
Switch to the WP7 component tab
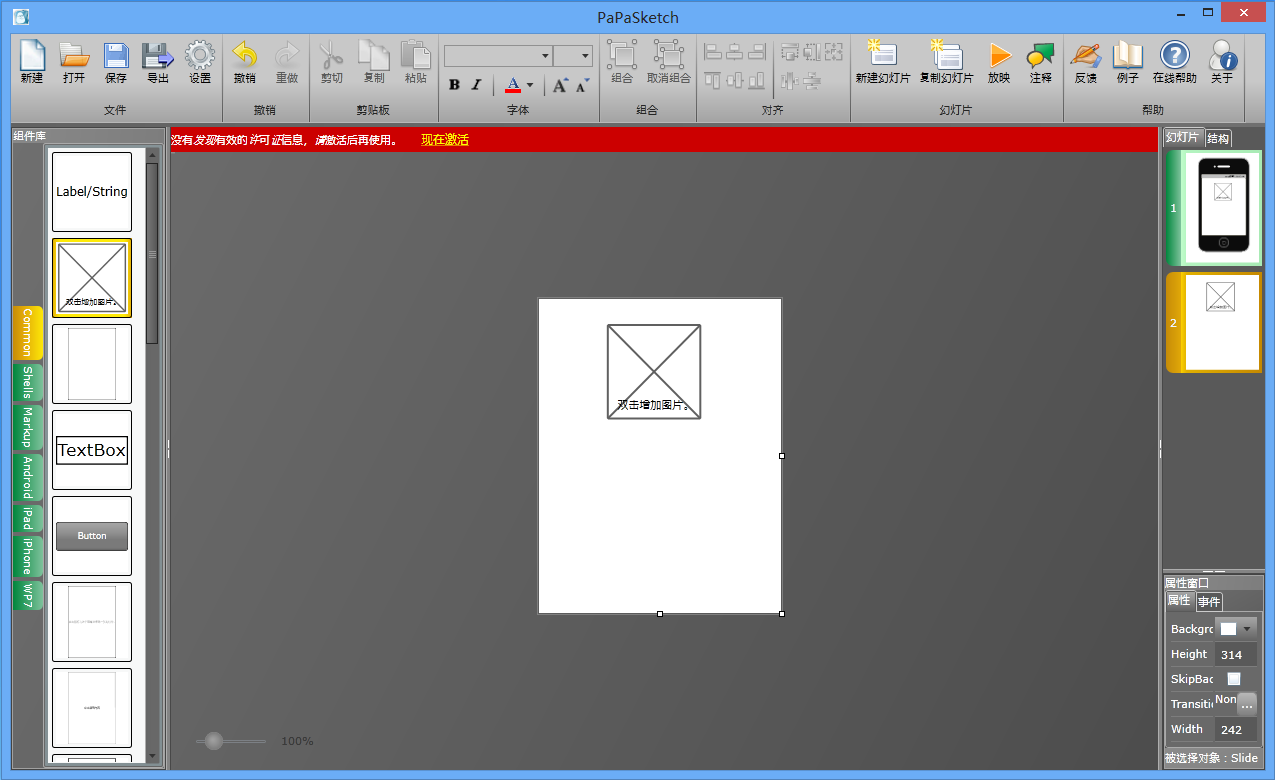click(x=28, y=596)
